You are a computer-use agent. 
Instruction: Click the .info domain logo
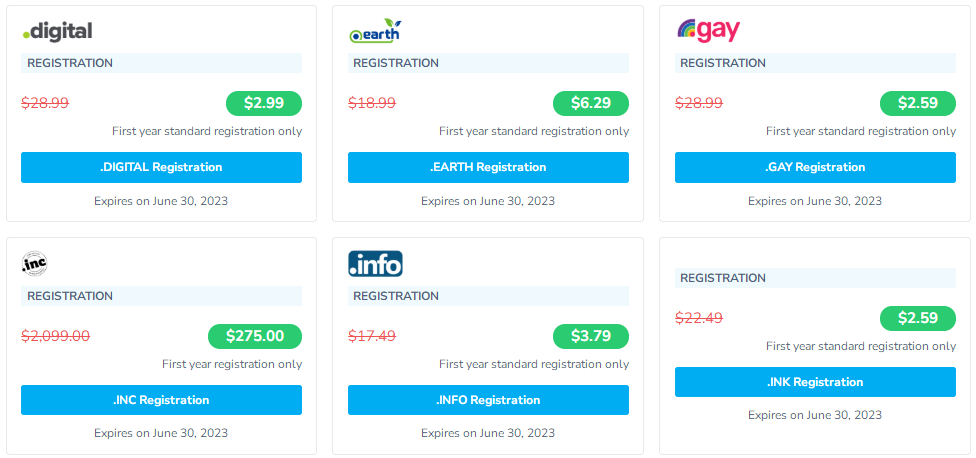coord(375,264)
